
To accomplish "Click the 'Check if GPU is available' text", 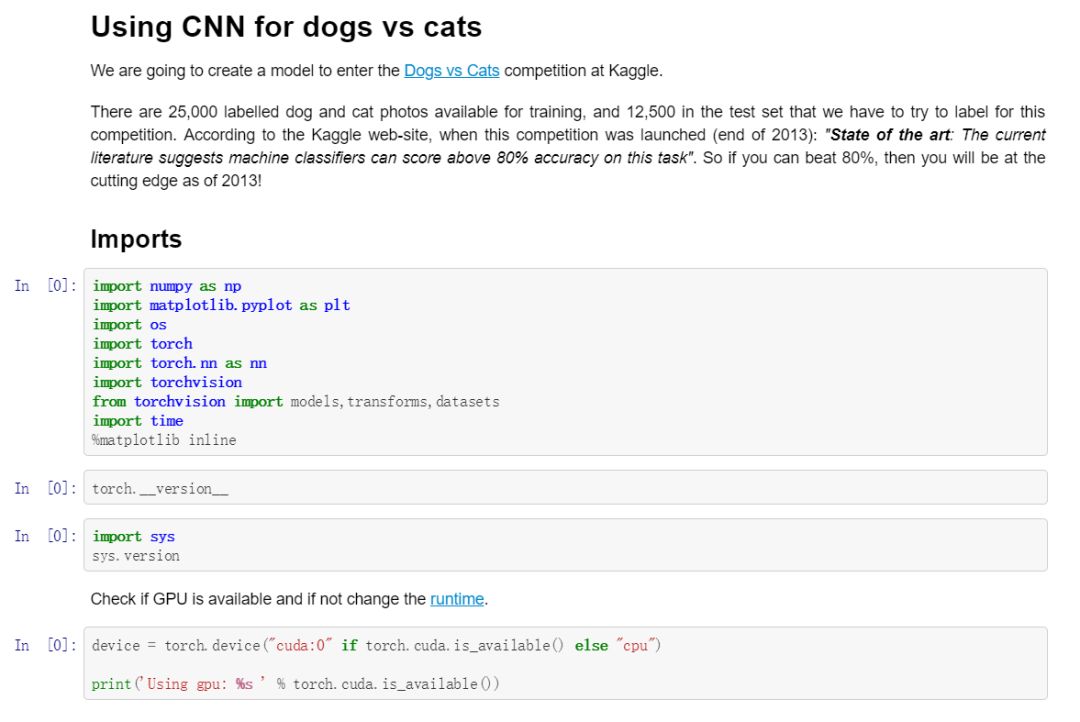I will pyautogui.click(x=258, y=599).
